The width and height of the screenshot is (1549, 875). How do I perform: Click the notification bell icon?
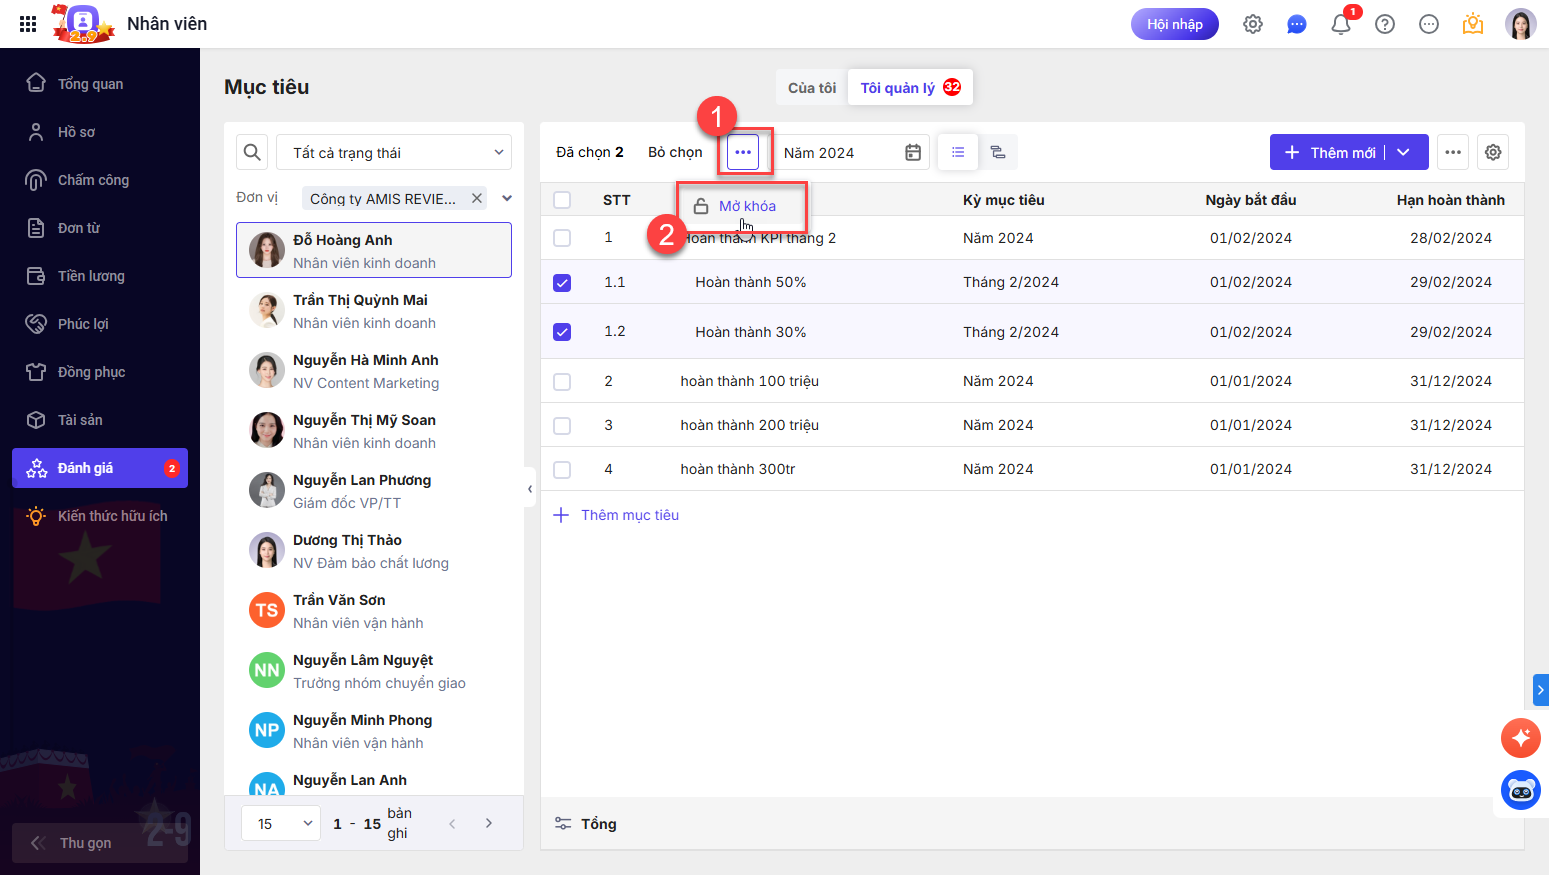click(1340, 25)
